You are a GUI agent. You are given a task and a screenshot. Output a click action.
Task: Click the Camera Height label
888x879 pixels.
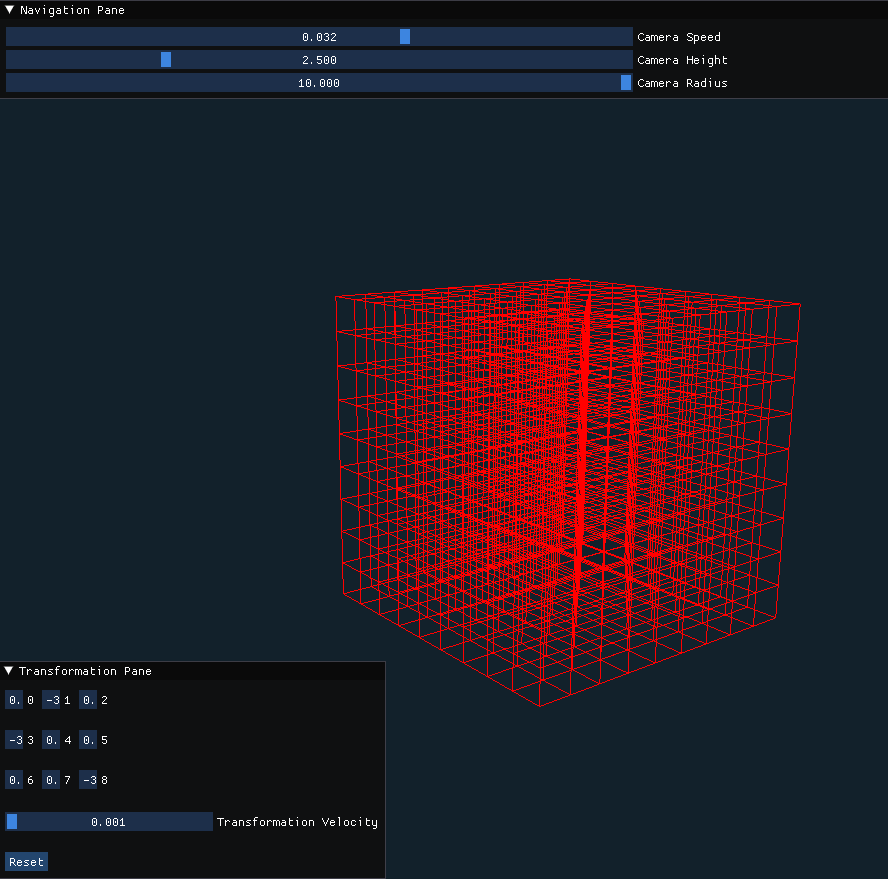point(682,60)
